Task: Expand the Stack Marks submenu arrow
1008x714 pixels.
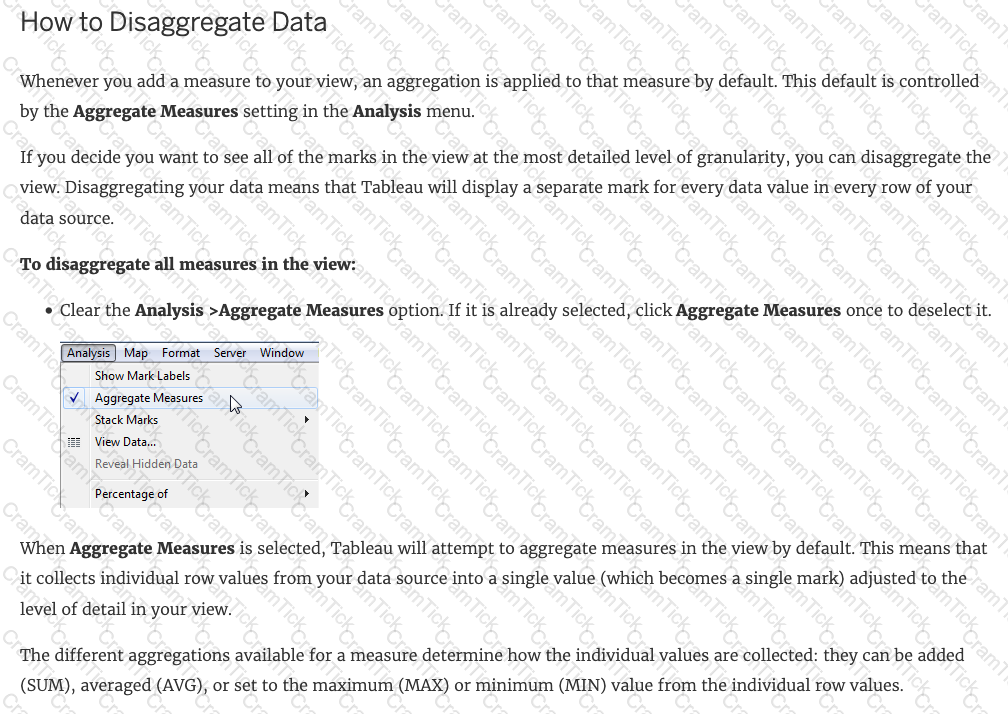Action: (x=307, y=420)
